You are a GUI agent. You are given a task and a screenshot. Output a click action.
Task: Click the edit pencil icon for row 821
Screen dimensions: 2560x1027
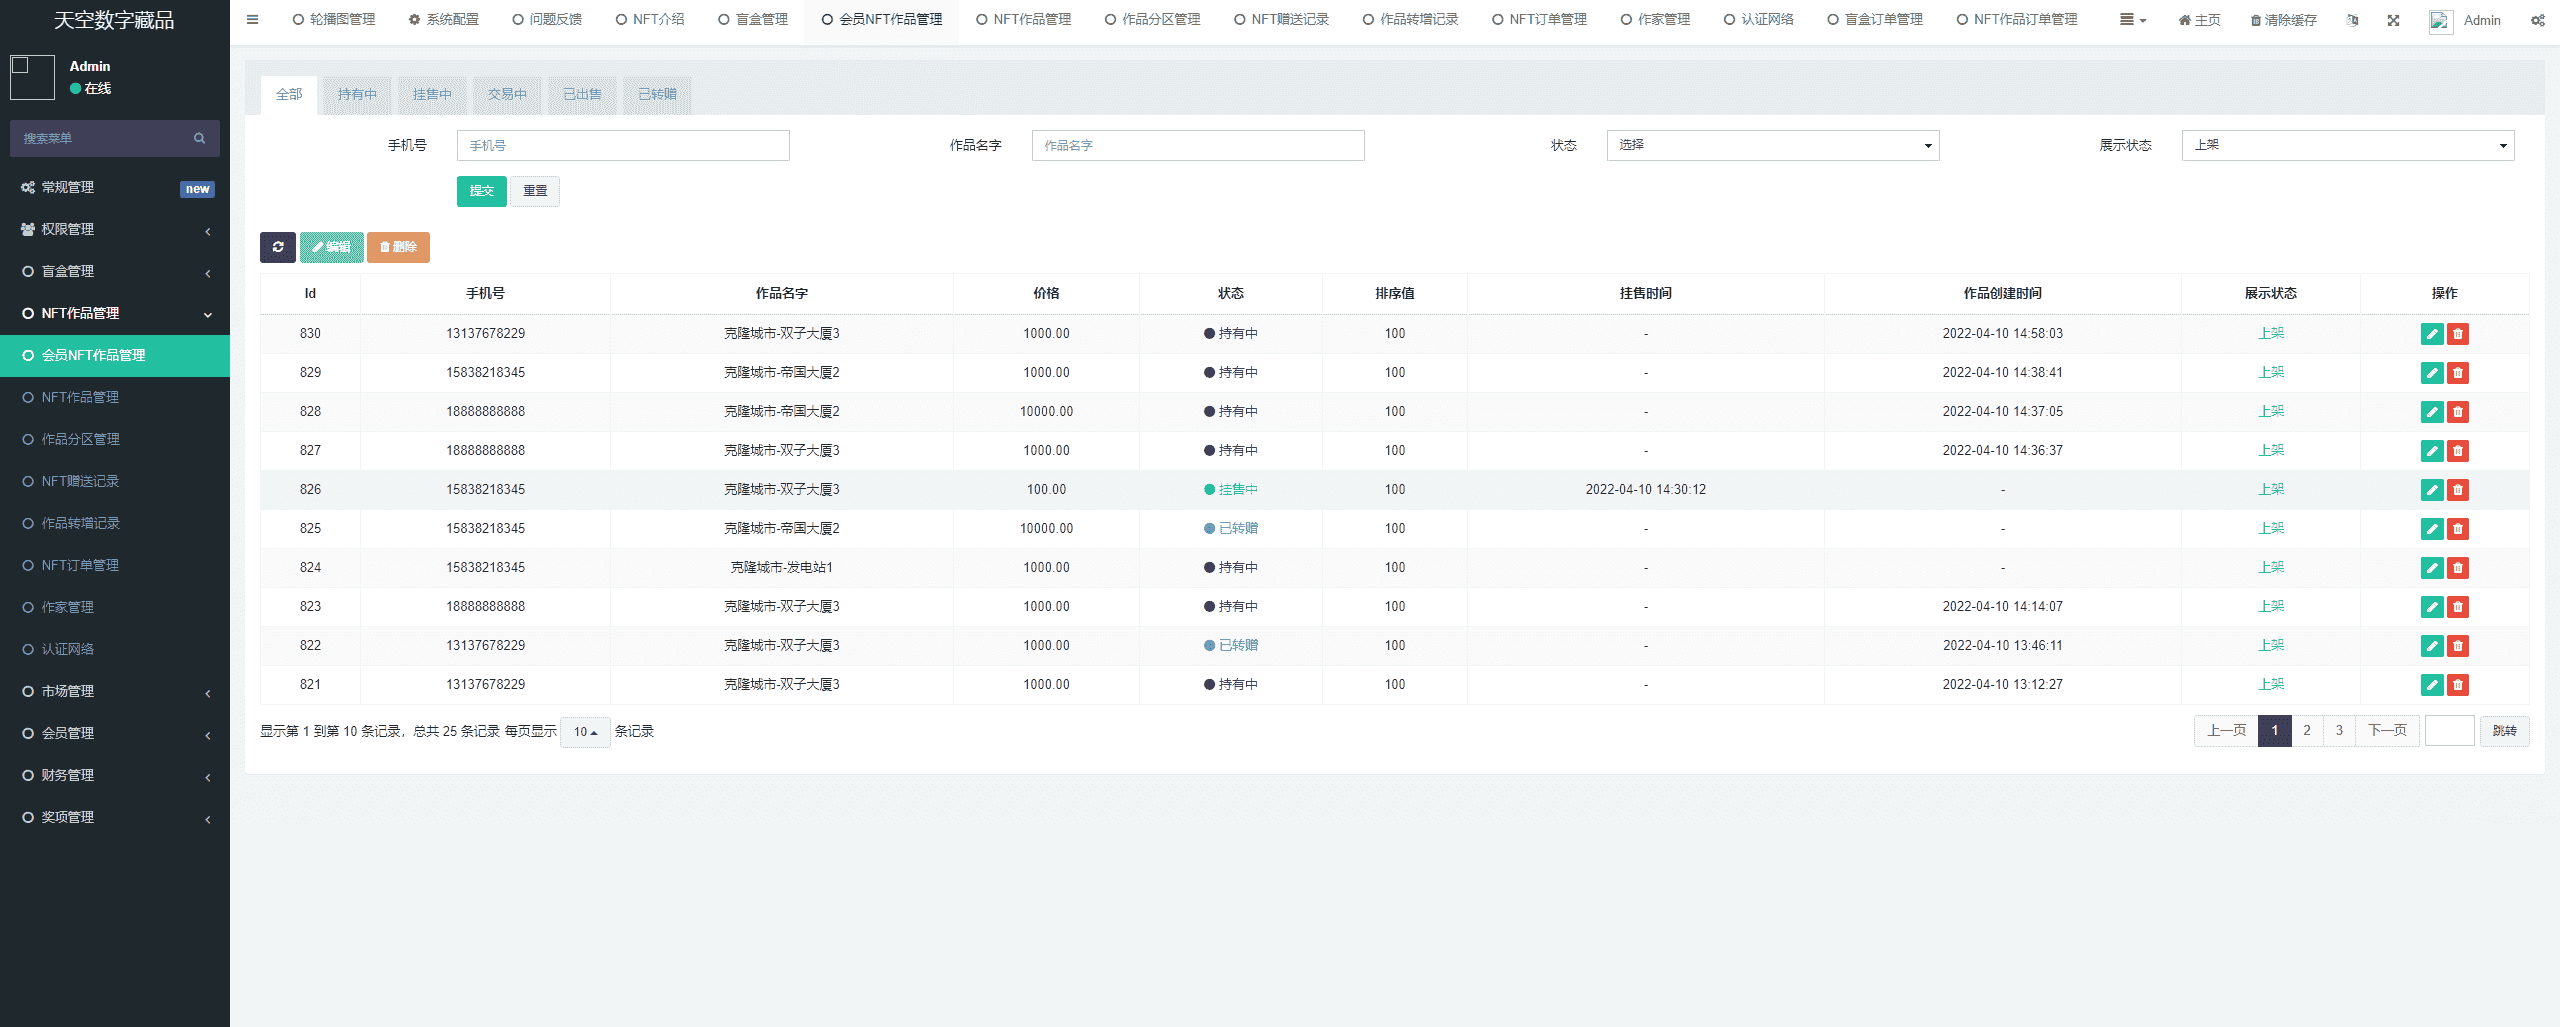tap(2432, 685)
